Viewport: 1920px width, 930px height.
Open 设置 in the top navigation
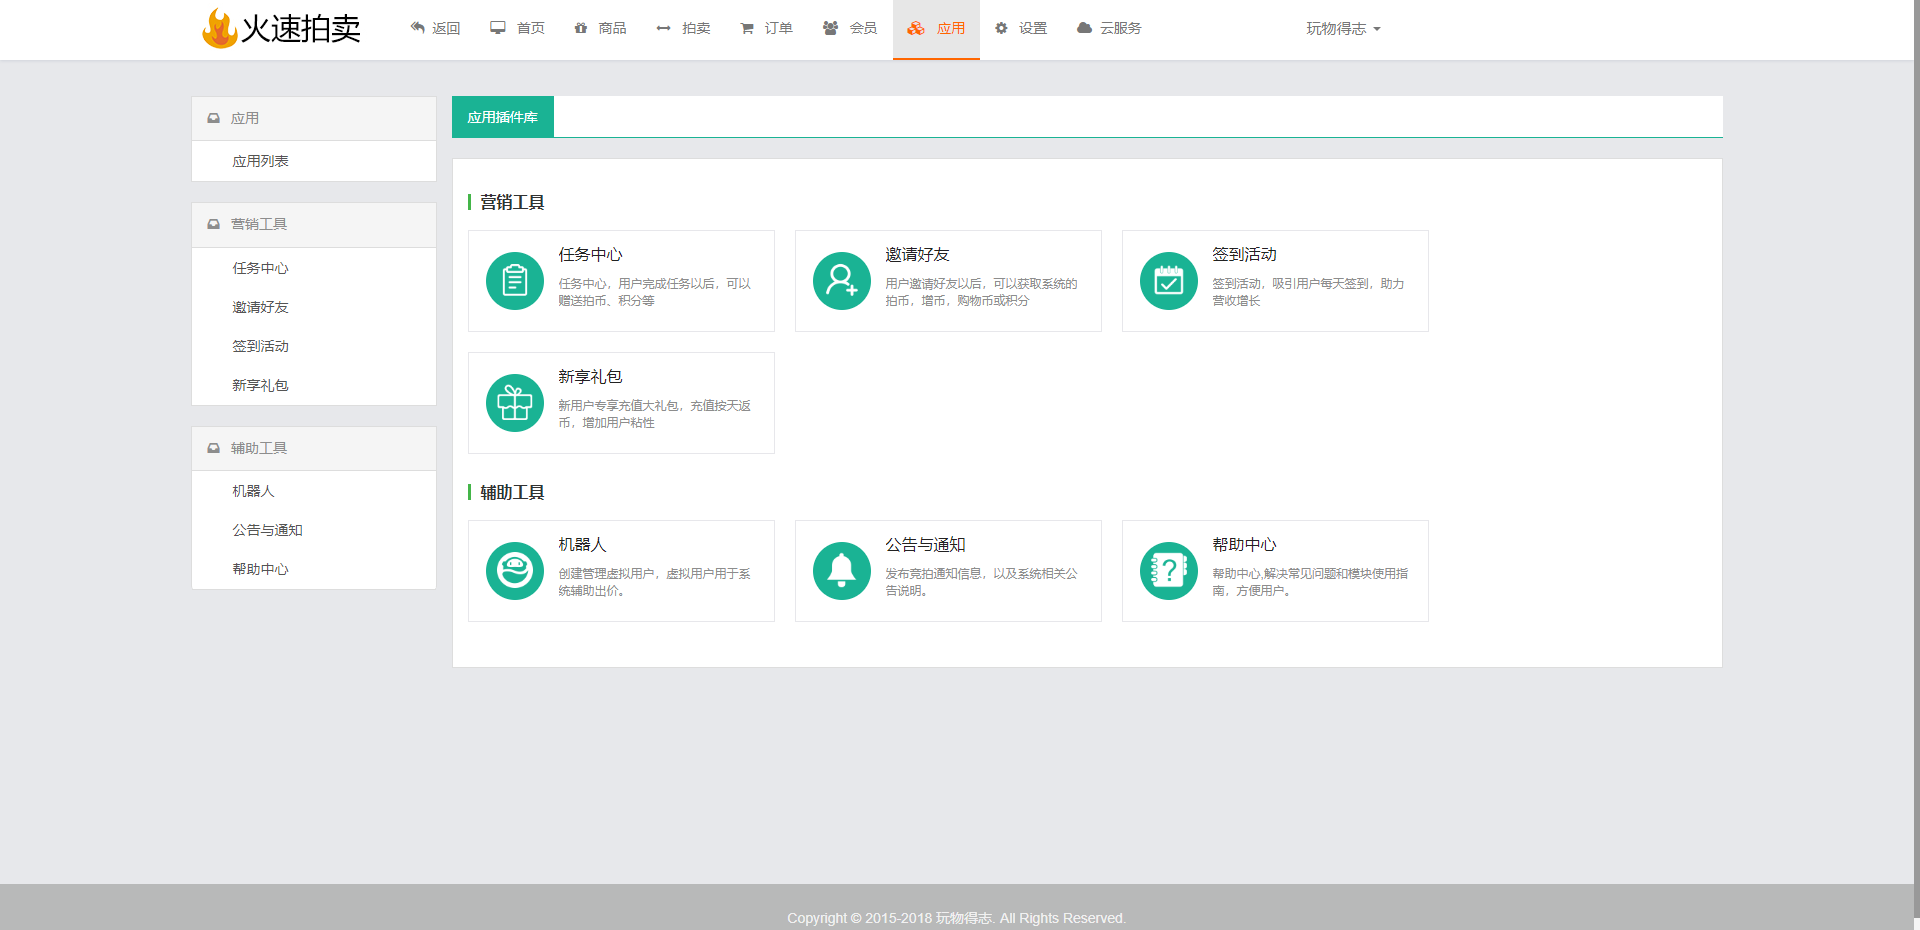tap(1021, 28)
